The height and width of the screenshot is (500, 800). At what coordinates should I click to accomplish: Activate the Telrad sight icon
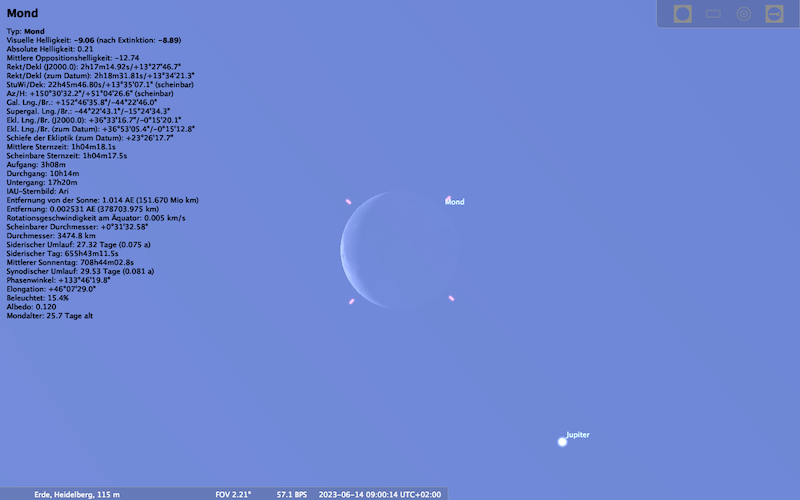[x=743, y=14]
